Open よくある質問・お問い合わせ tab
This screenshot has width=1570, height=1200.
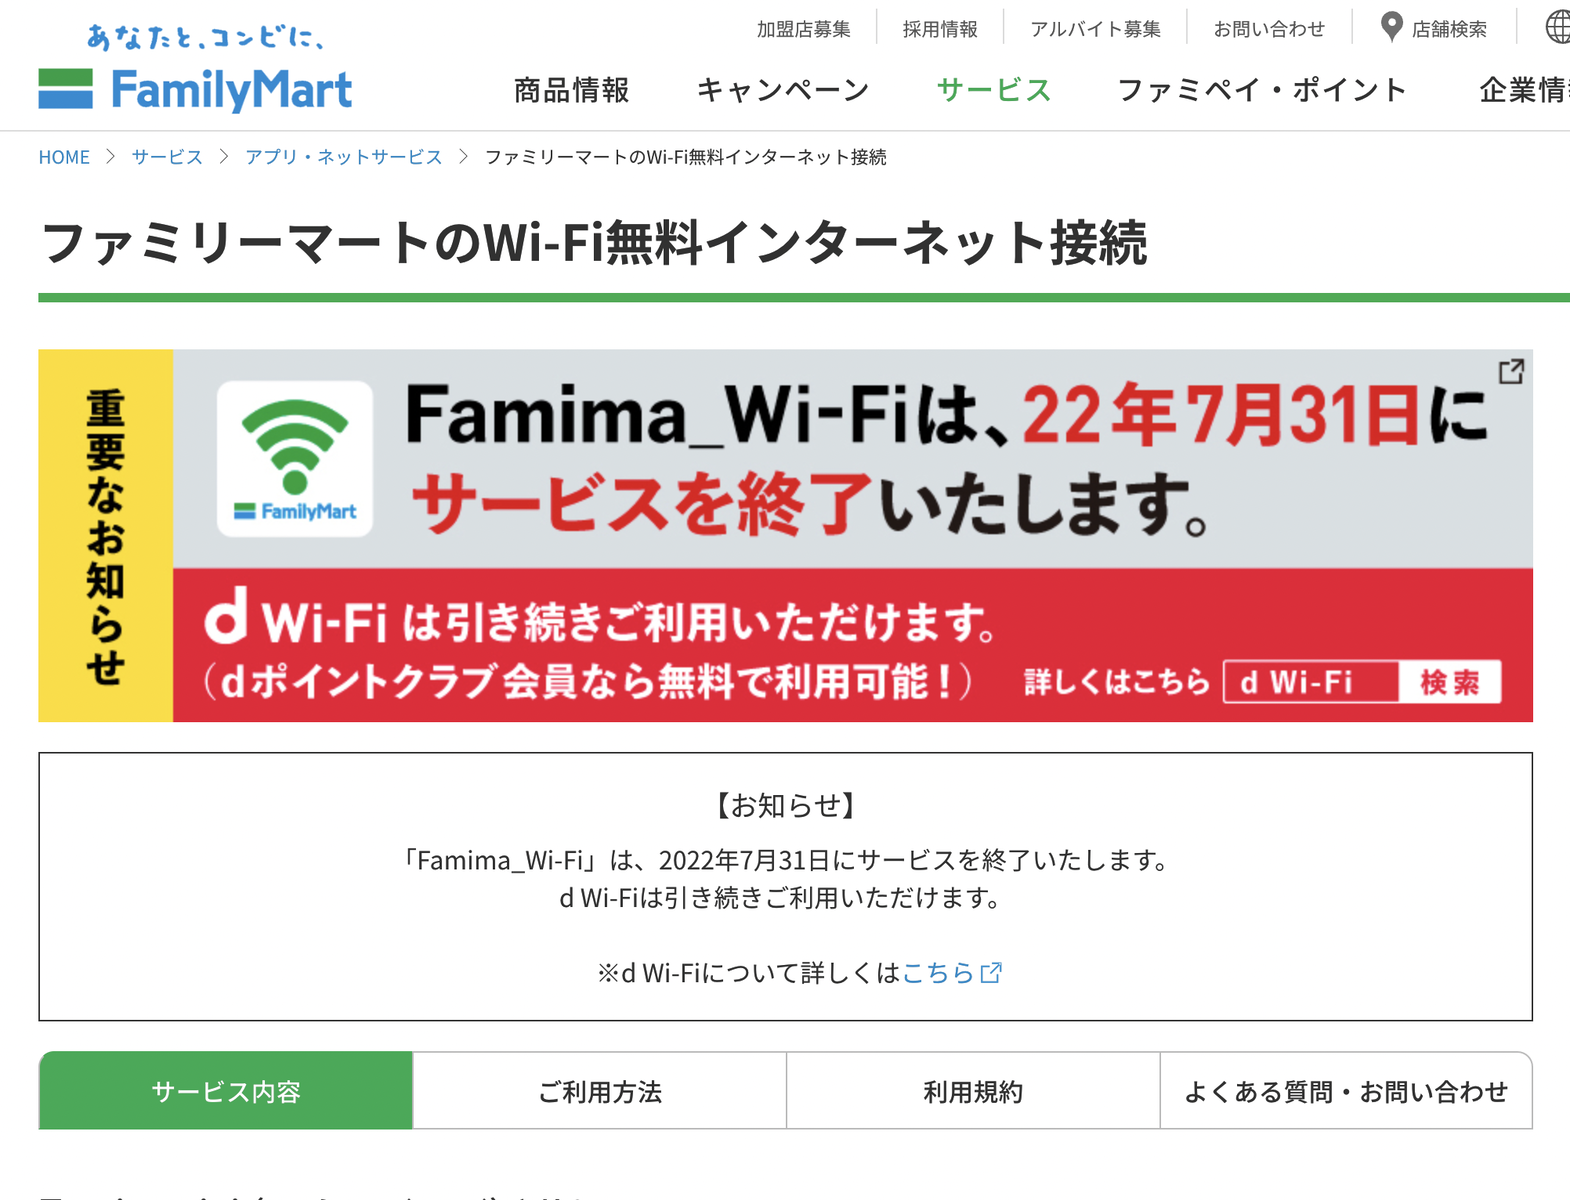tap(1346, 1091)
